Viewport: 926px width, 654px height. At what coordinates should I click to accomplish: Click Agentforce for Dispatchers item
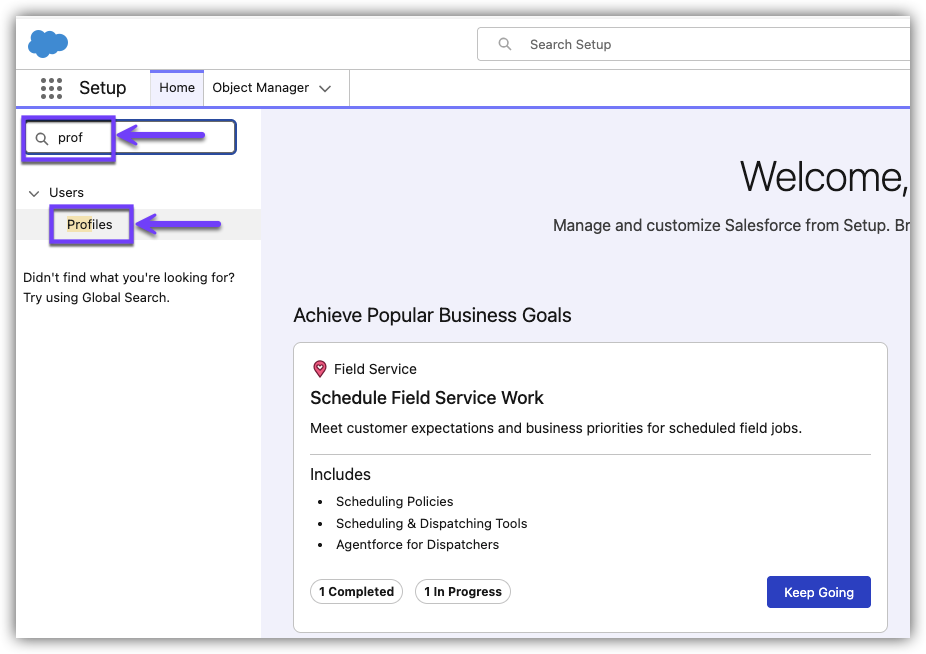tap(417, 545)
